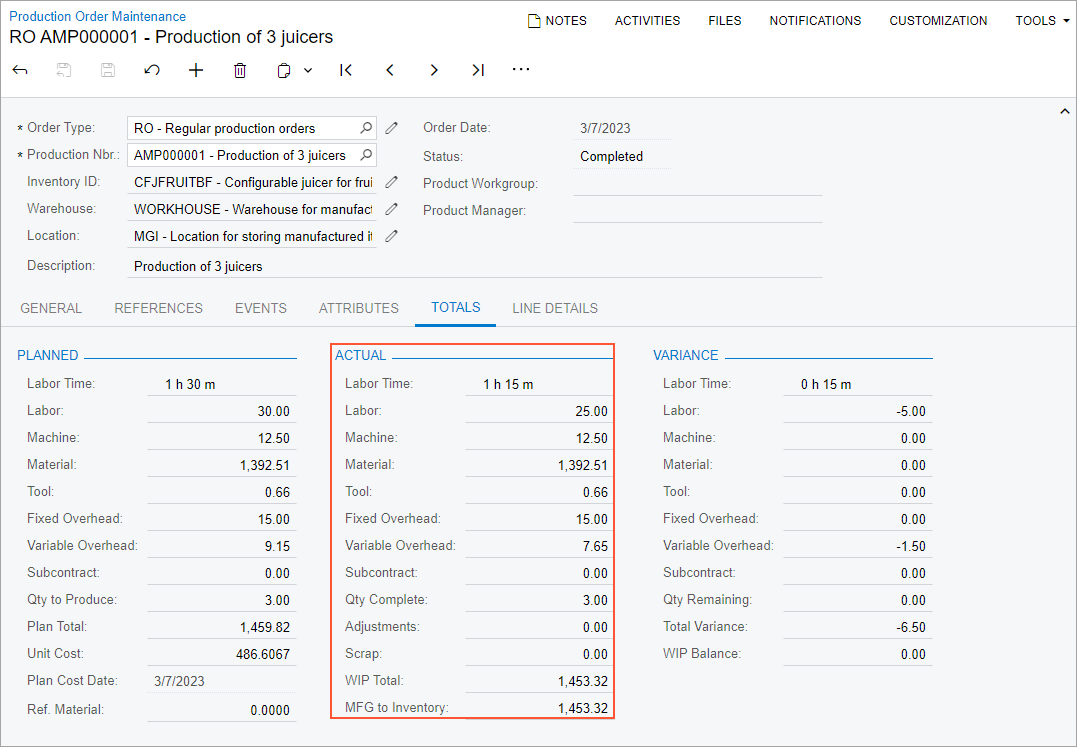Jump to the last record
The image size is (1077, 747).
pyautogui.click(x=478, y=70)
